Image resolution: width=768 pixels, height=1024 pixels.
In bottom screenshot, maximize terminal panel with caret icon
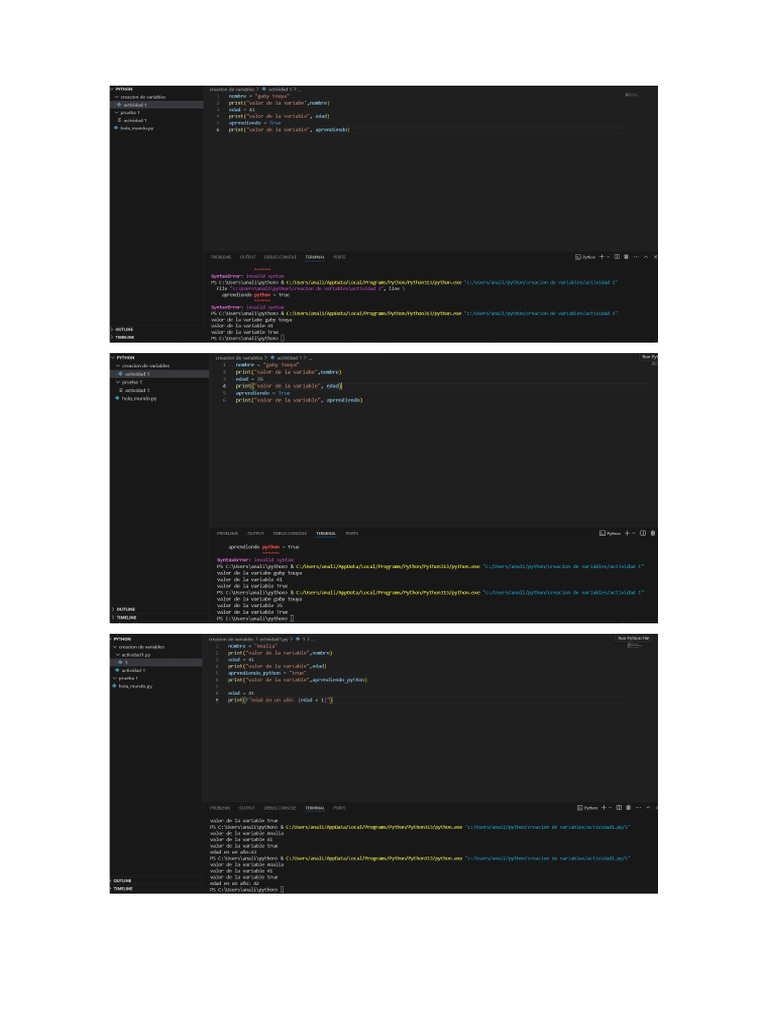(648, 808)
